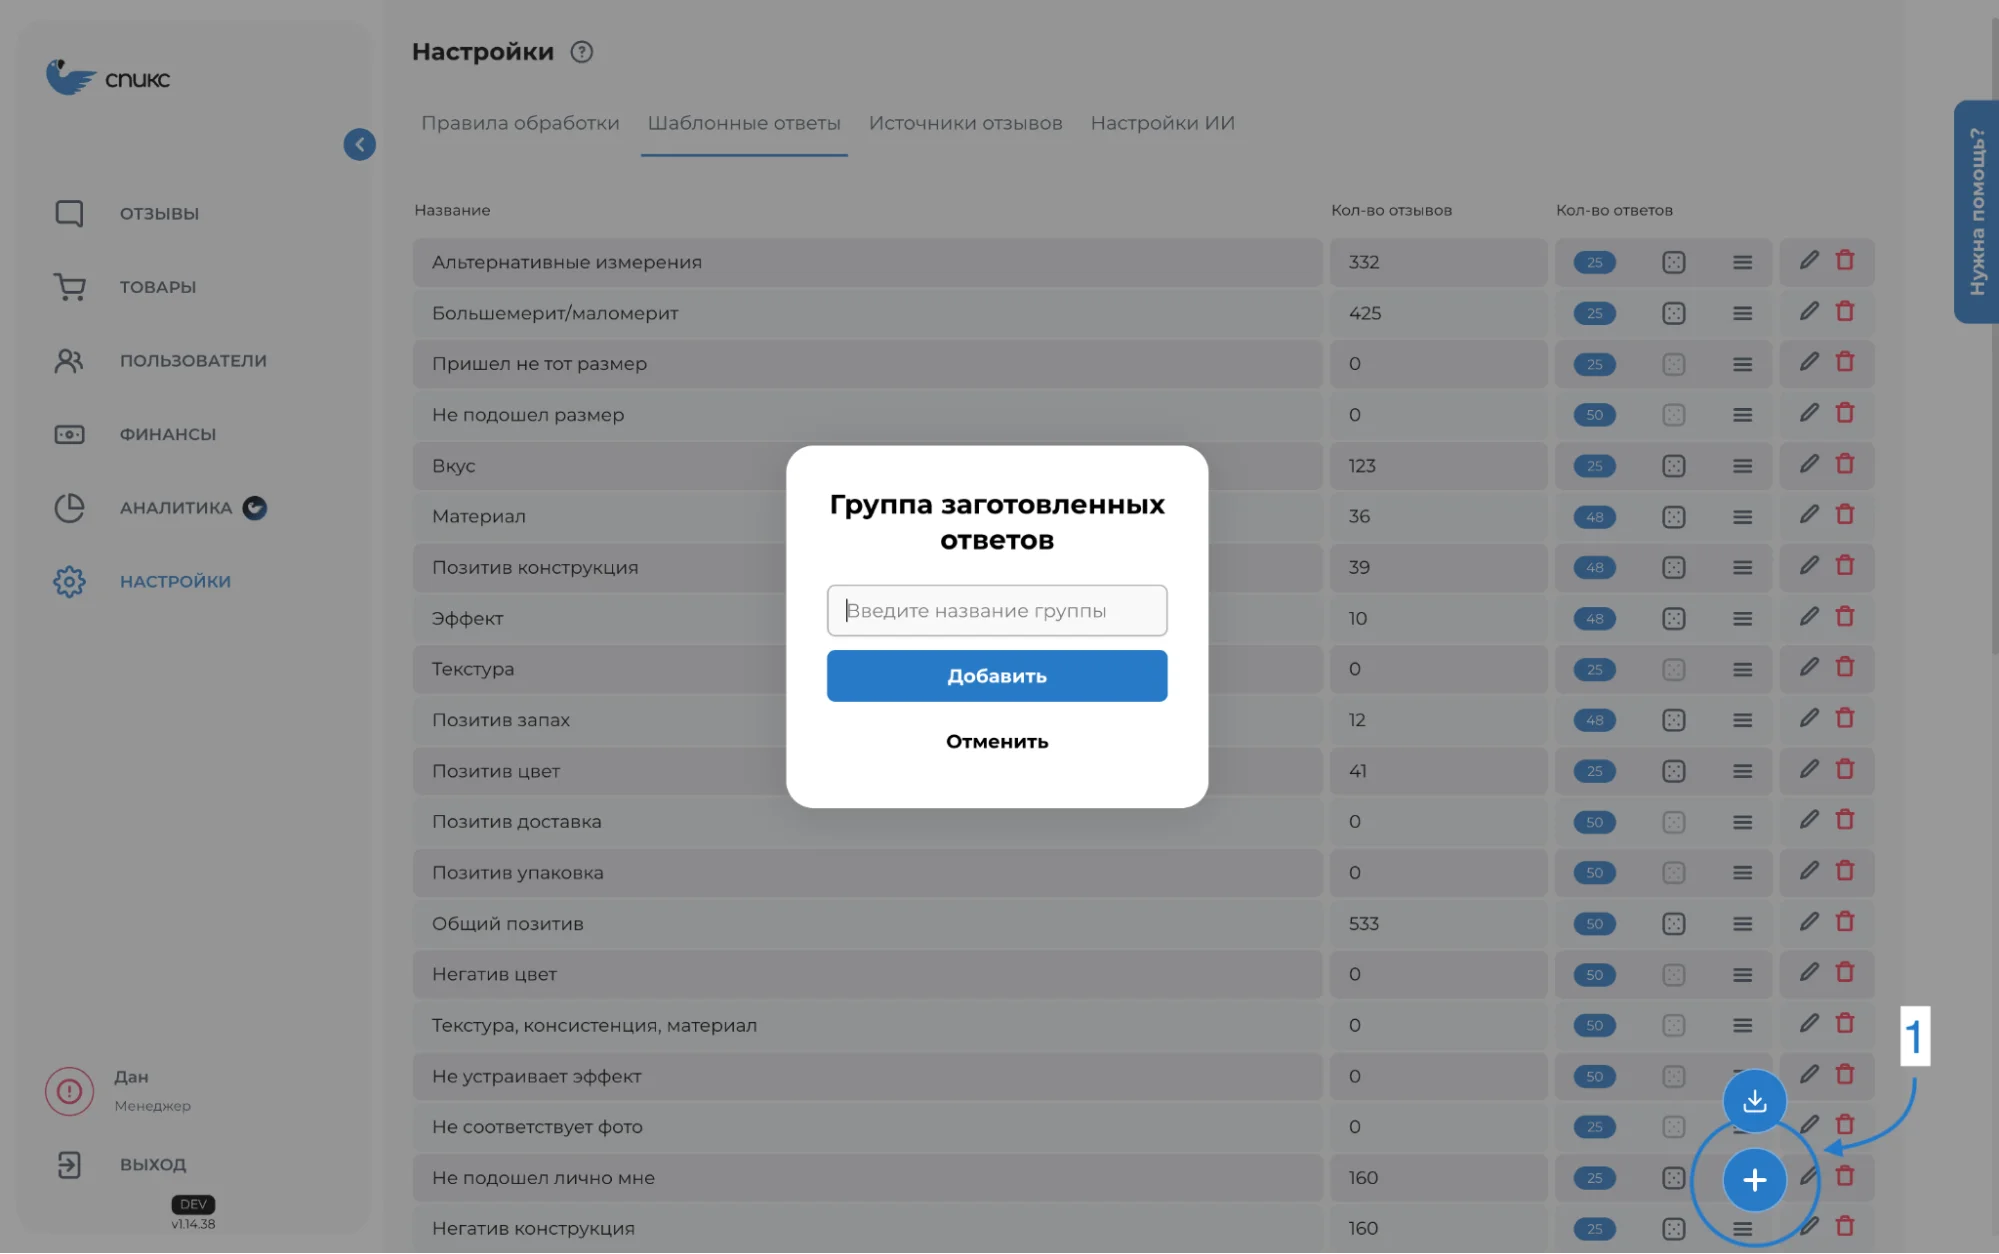This screenshot has height=1254, width=1999.
Task: Toggle the dice icon in Не подошел размер row
Action: pyautogui.click(x=1673, y=415)
